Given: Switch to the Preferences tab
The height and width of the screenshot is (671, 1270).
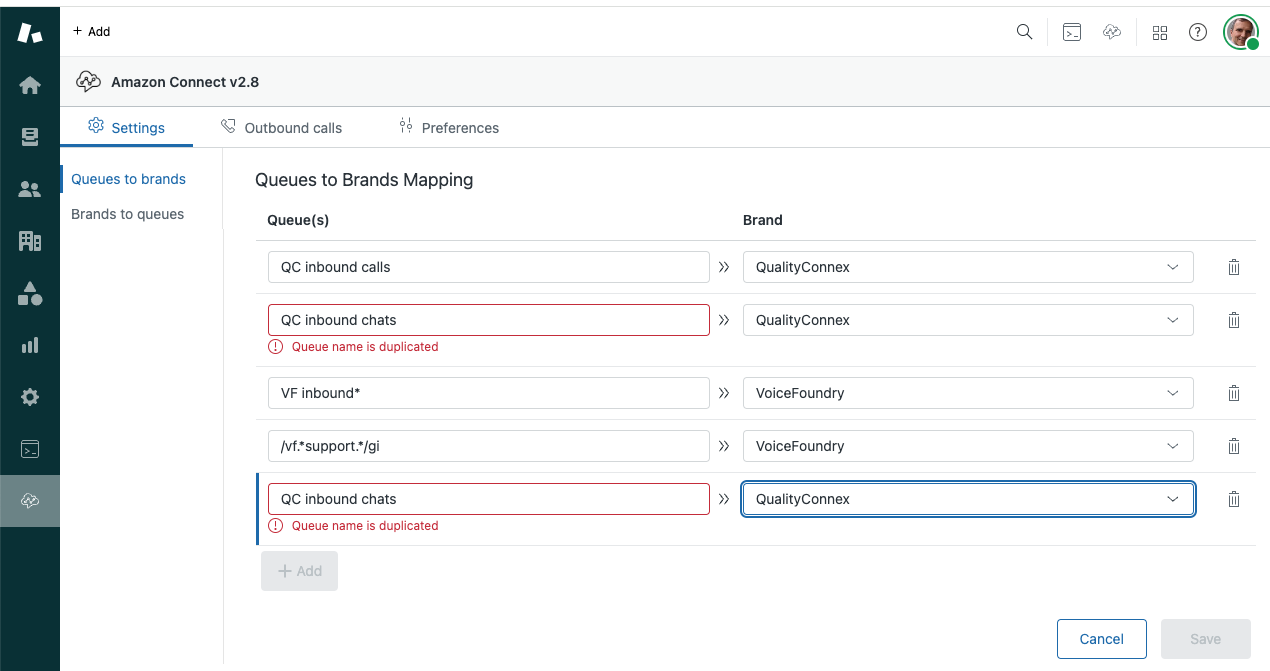Looking at the screenshot, I should point(448,128).
